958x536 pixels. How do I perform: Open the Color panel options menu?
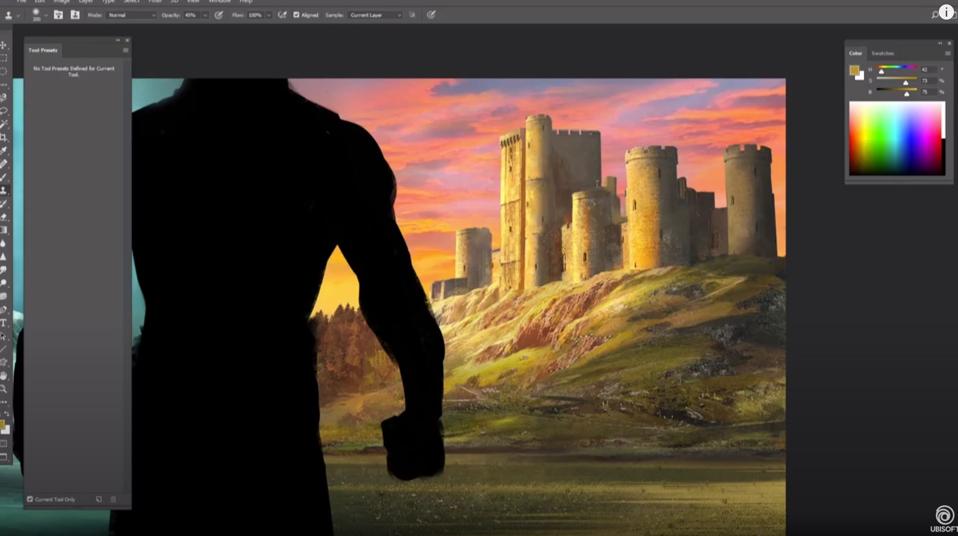pos(947,53)
